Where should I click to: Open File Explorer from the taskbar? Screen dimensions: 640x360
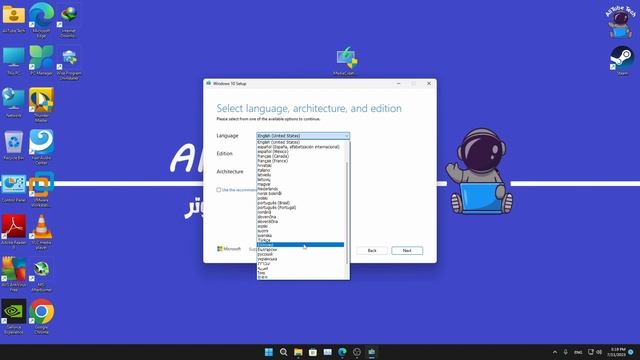click(298, 352)
